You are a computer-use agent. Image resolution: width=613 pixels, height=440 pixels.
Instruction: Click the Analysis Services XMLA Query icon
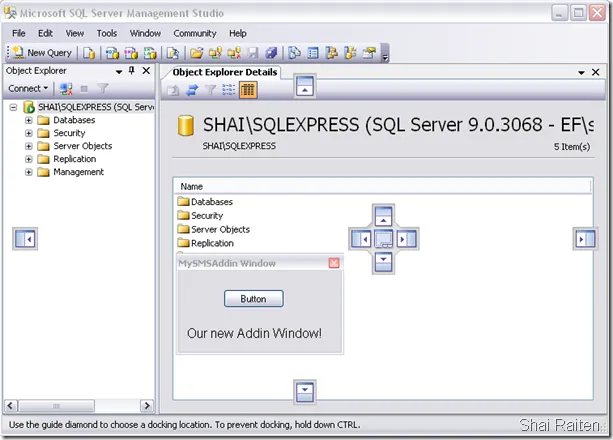150,53
